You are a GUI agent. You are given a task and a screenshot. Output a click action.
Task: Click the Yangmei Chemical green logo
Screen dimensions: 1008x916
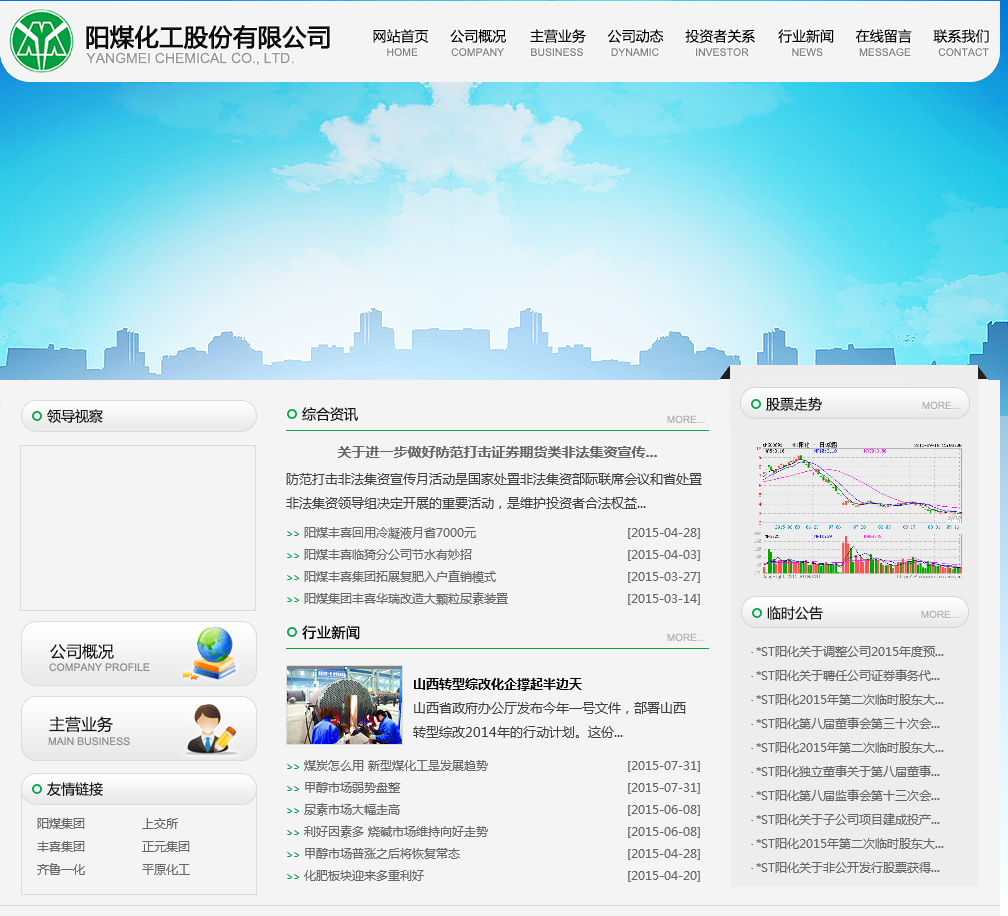pos(41,40)
